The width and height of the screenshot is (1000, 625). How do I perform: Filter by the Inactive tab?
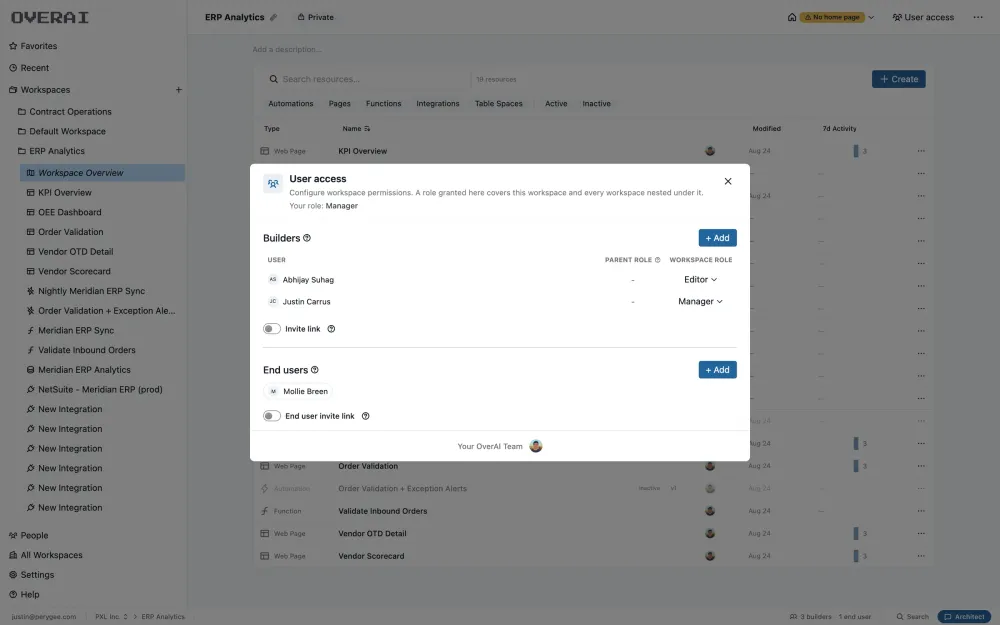596,103
